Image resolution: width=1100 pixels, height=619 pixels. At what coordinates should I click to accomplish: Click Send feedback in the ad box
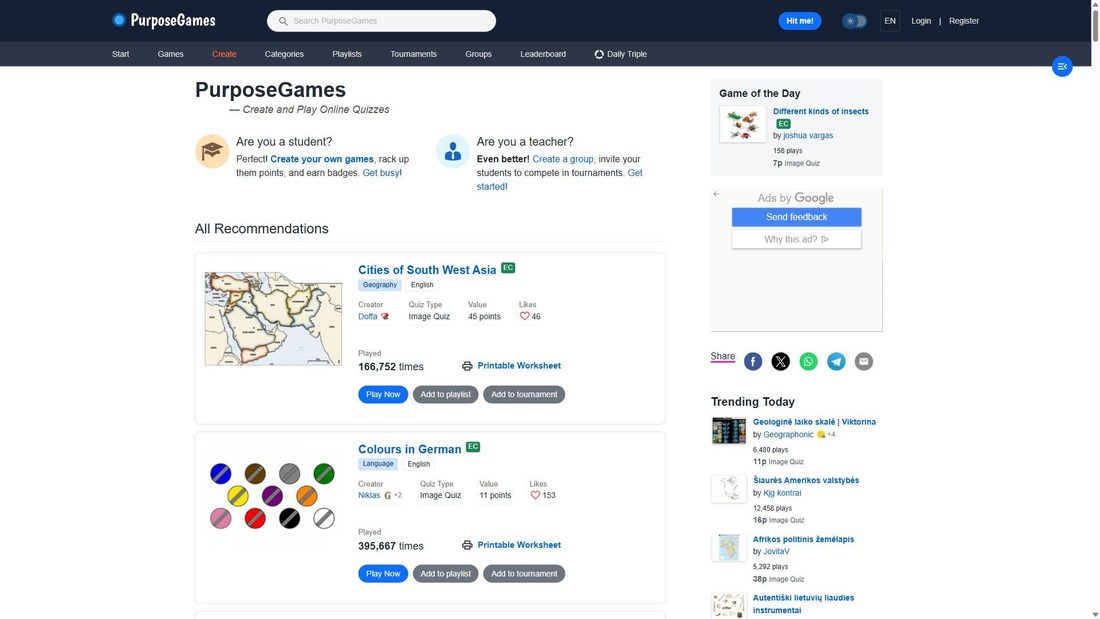click(x=796, y=217)
